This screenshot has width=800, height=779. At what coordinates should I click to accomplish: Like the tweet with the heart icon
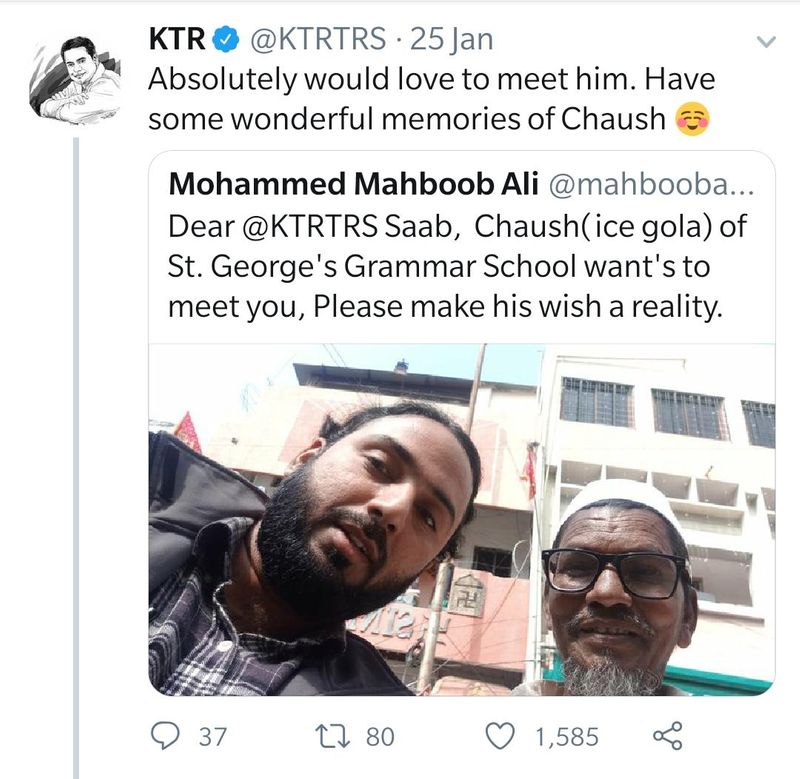point(499,737)
